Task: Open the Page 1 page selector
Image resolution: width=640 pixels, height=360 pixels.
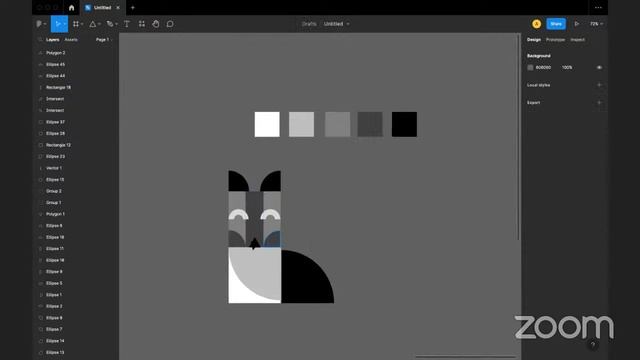Action: click(x=104, y=40)
